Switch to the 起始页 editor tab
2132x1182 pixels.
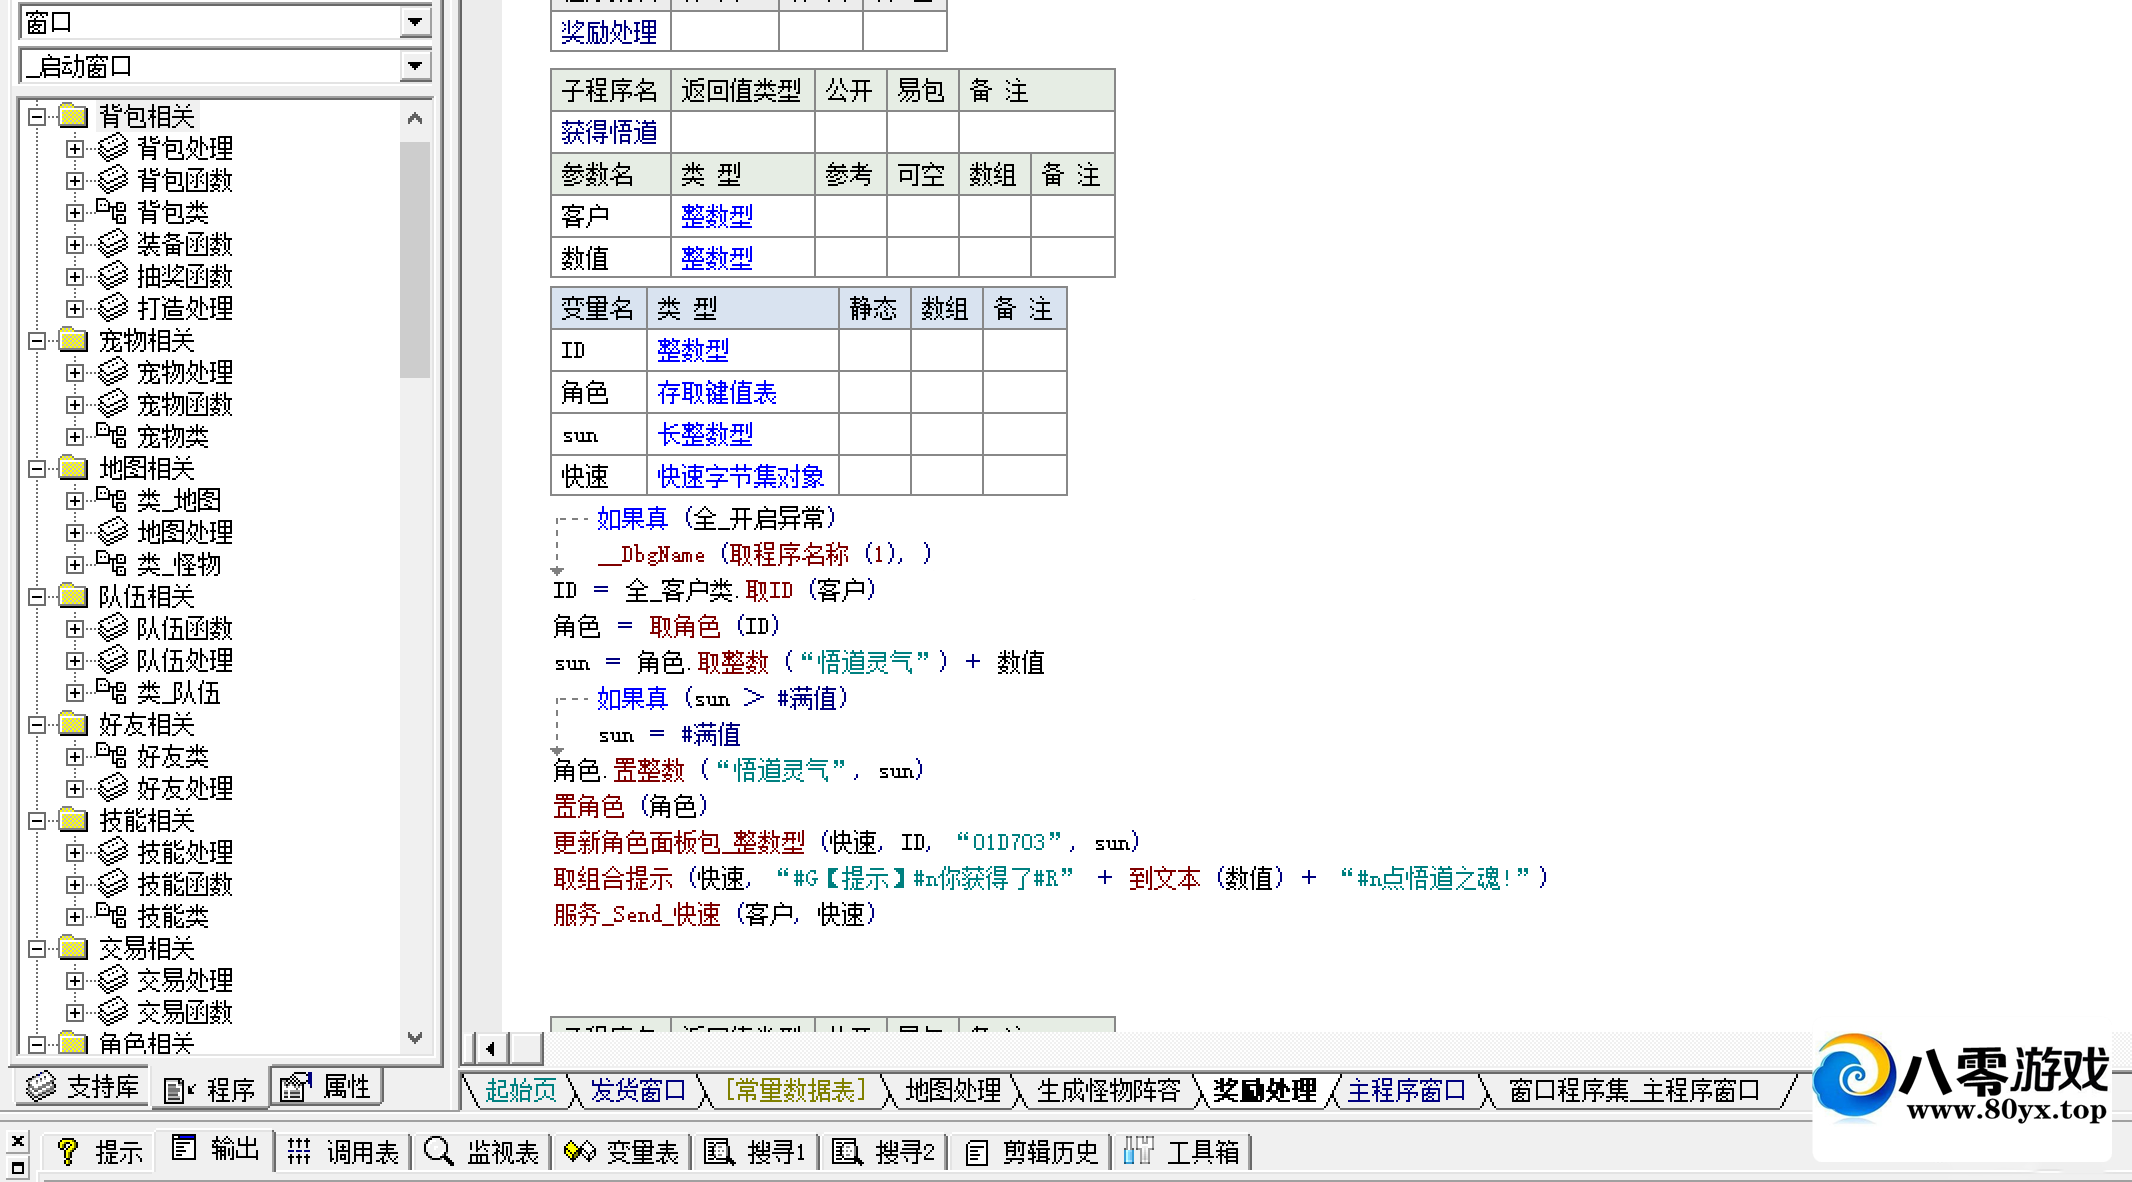520,1090
